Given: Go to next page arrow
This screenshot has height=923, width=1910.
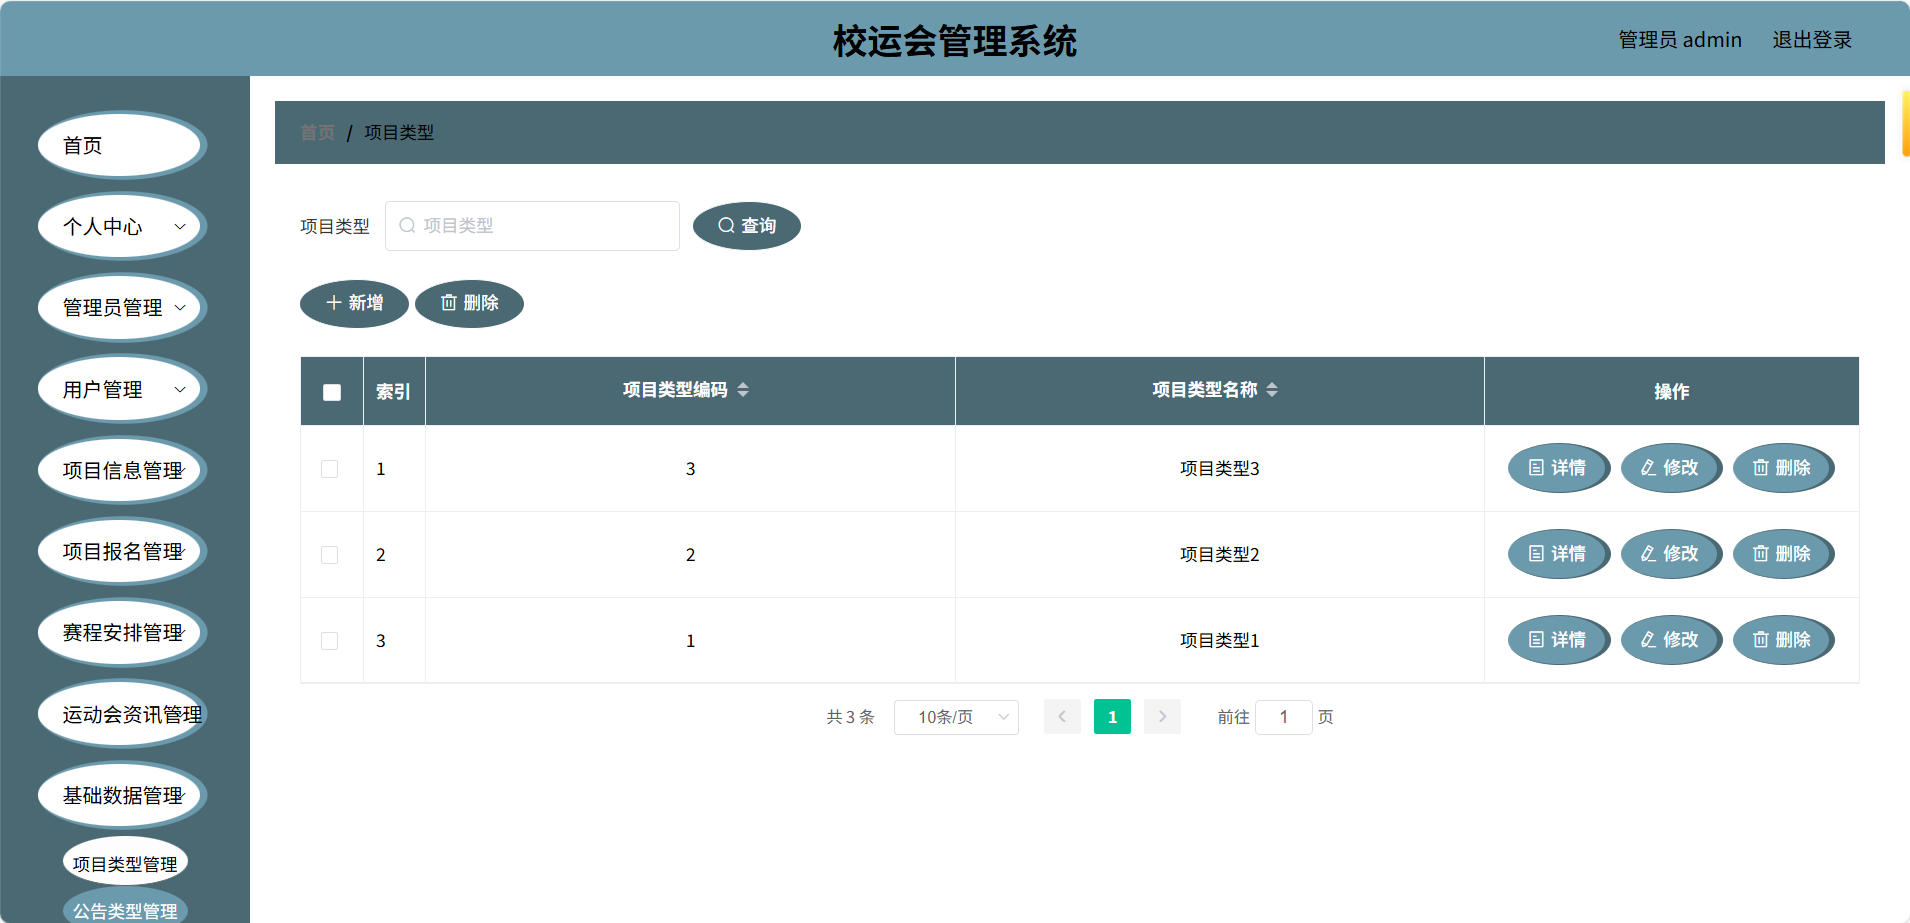Looking at the screenshot, I should pyautogui.click(x=1162, y=717).
